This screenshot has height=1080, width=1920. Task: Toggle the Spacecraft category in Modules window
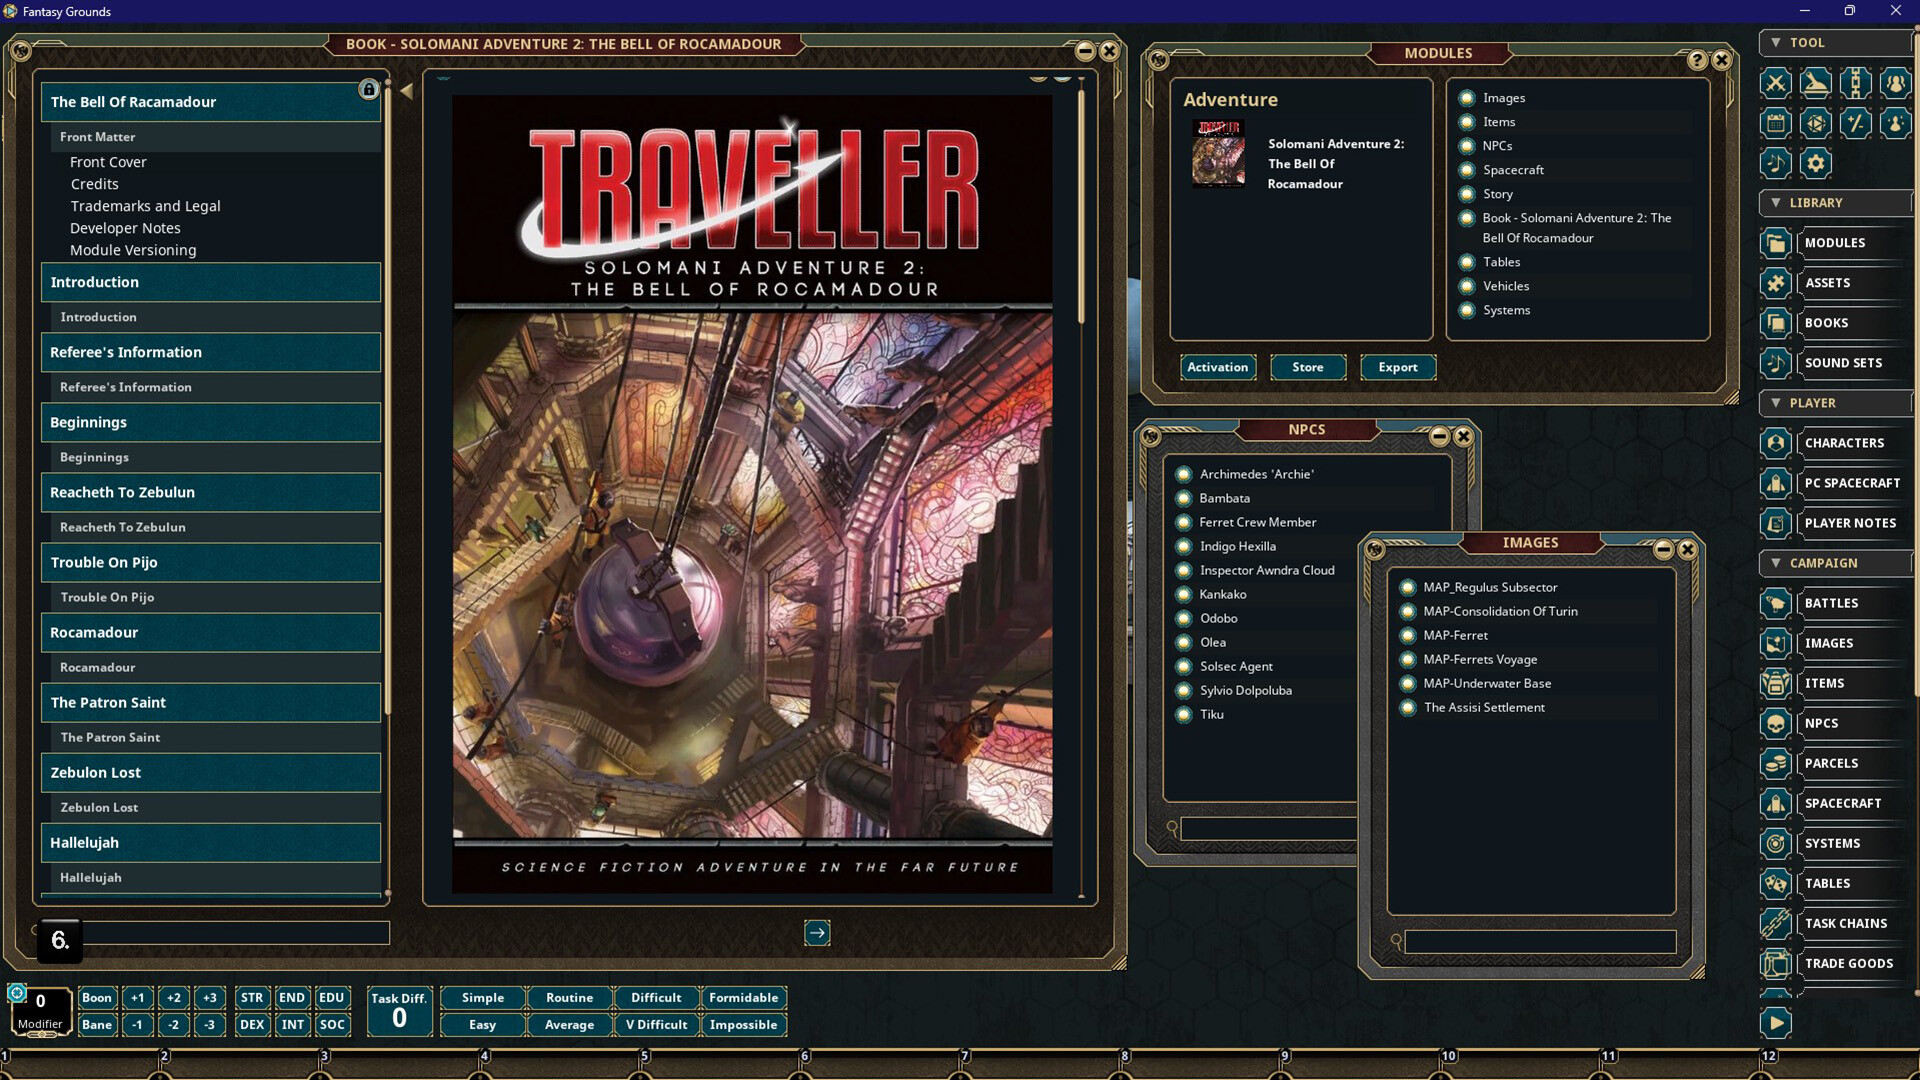[1466, 170]
